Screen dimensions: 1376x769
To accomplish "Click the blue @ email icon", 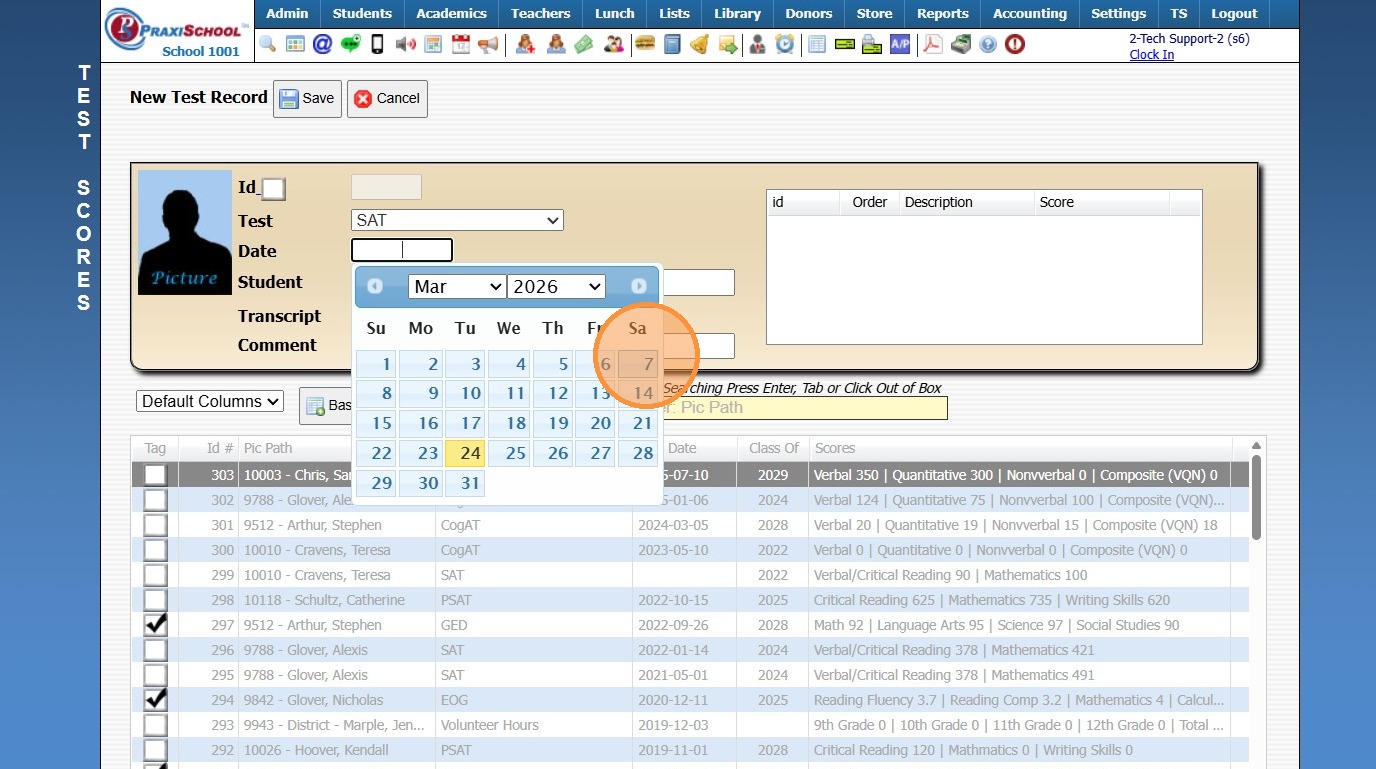I will [322, 44].
